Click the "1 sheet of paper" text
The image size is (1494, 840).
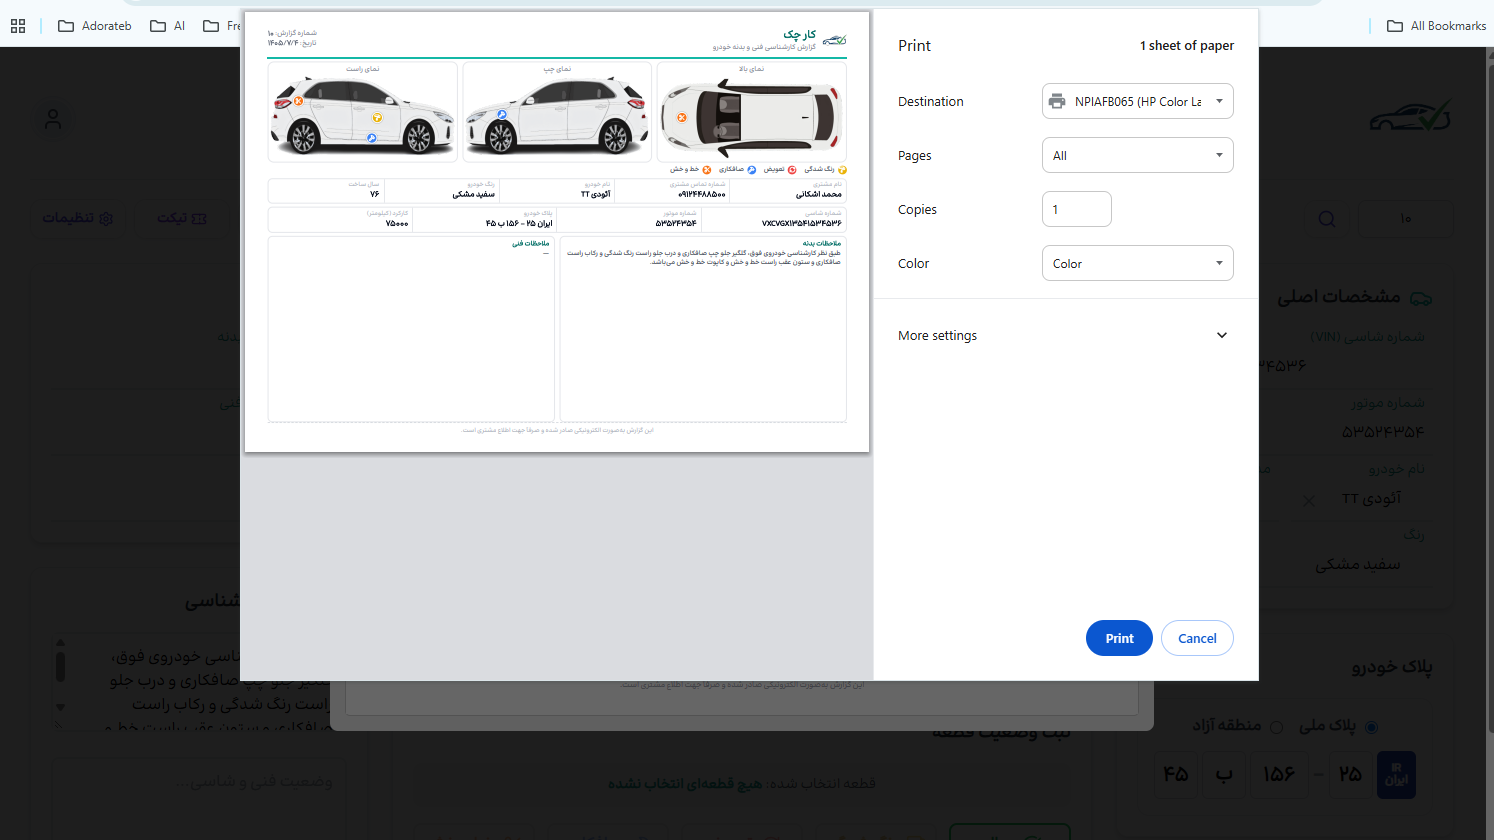point(1187,45)
